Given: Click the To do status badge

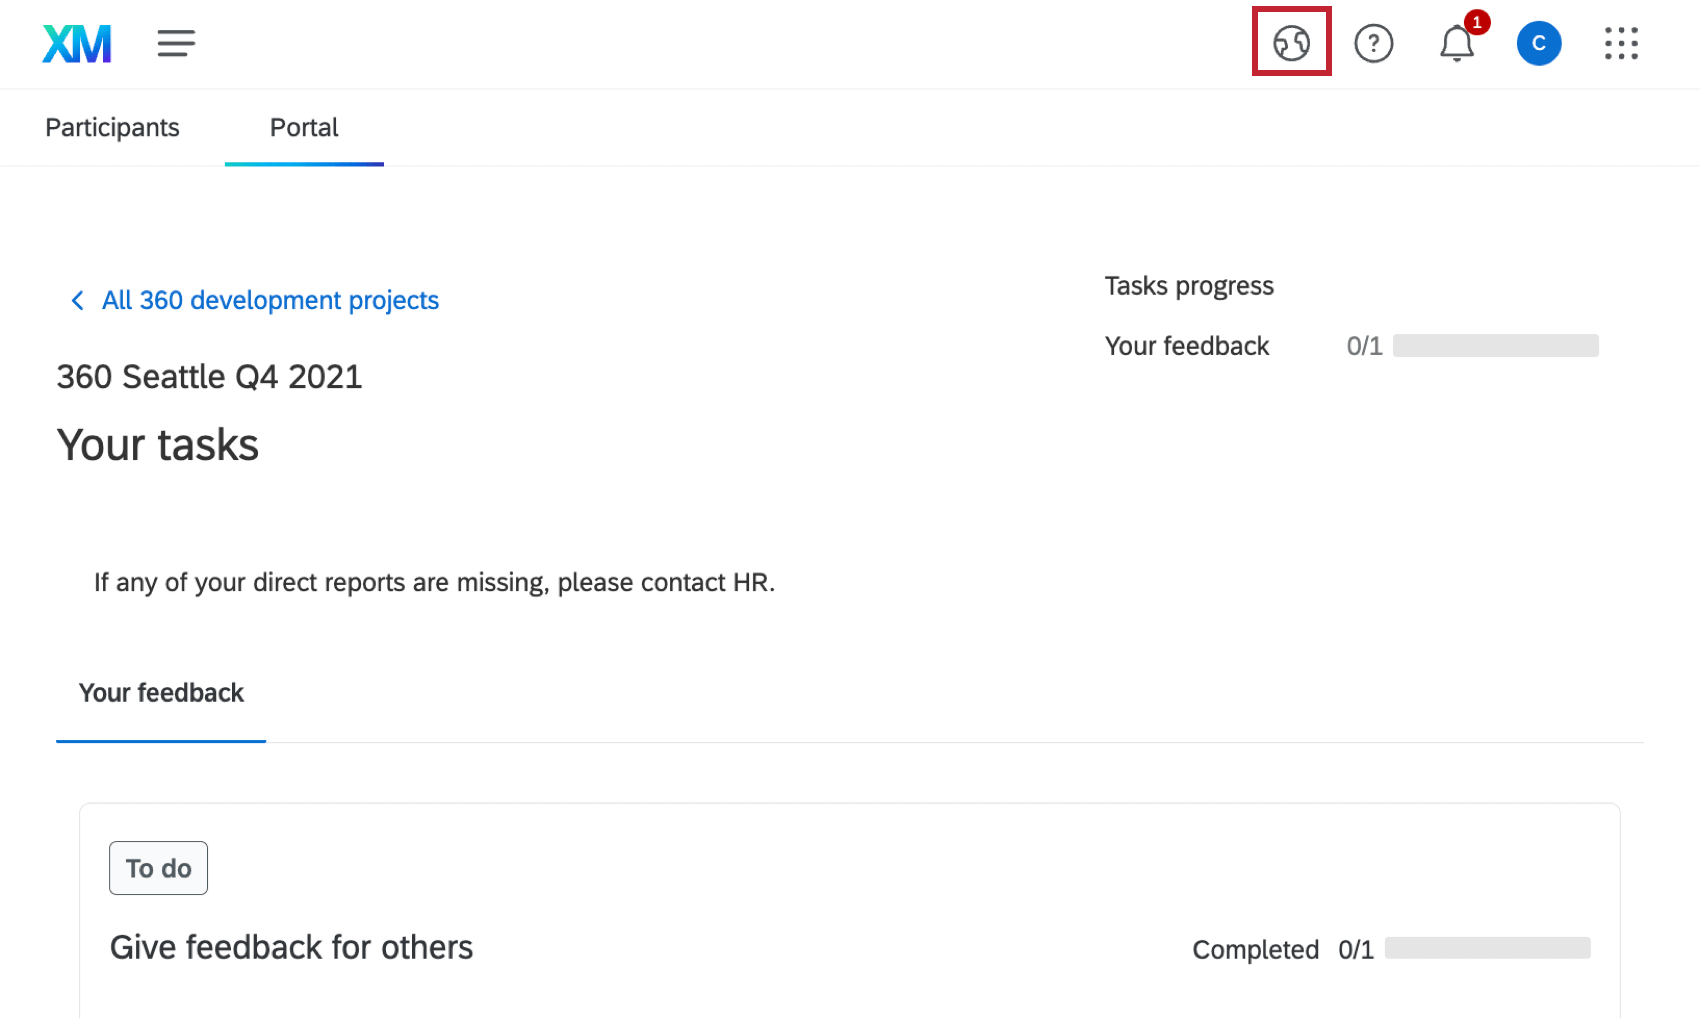Looking at the screenshot, I should (x=158, y=868).
